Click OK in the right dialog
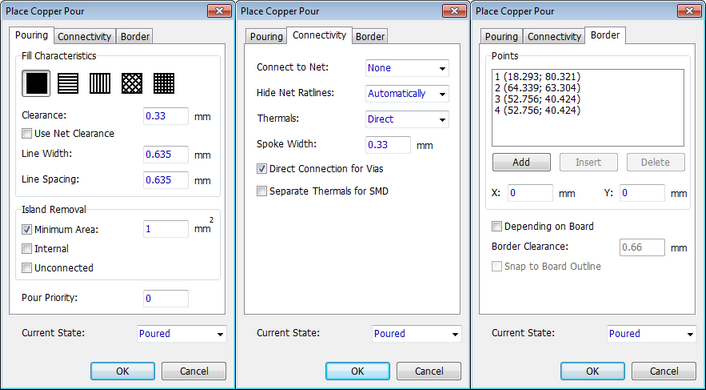The width and height of the screenshot is (706, 390). point(593,371)
